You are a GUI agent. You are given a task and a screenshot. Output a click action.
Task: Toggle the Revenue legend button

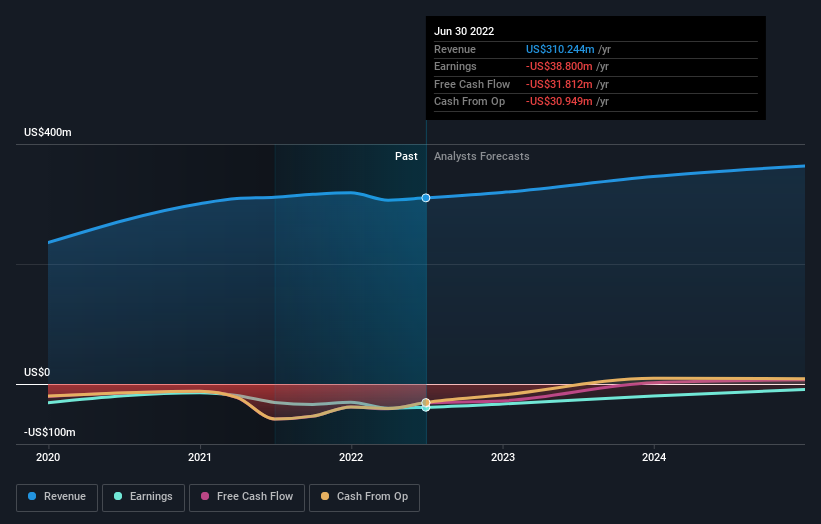pos(57,497)
